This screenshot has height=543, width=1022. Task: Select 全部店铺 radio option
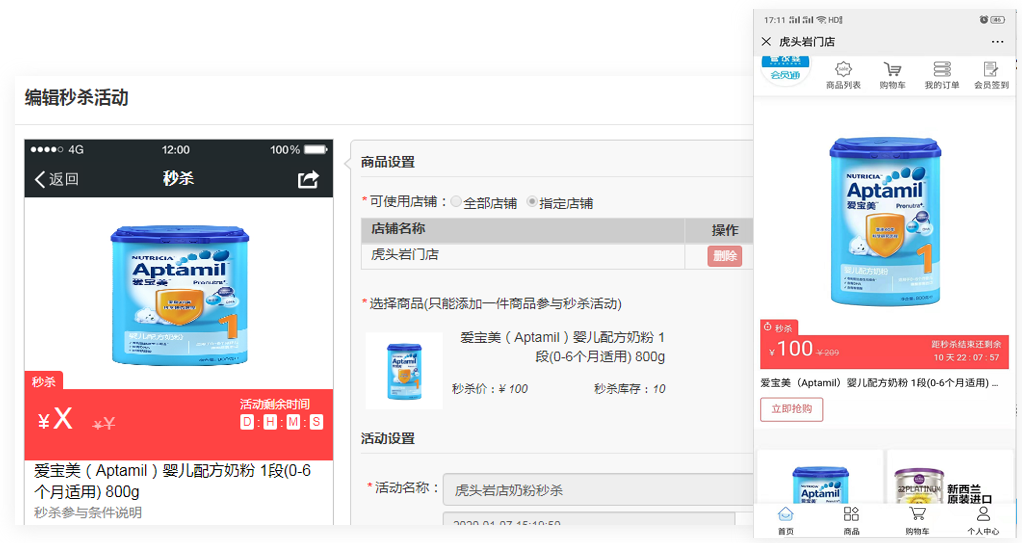[x=456, y=202]
